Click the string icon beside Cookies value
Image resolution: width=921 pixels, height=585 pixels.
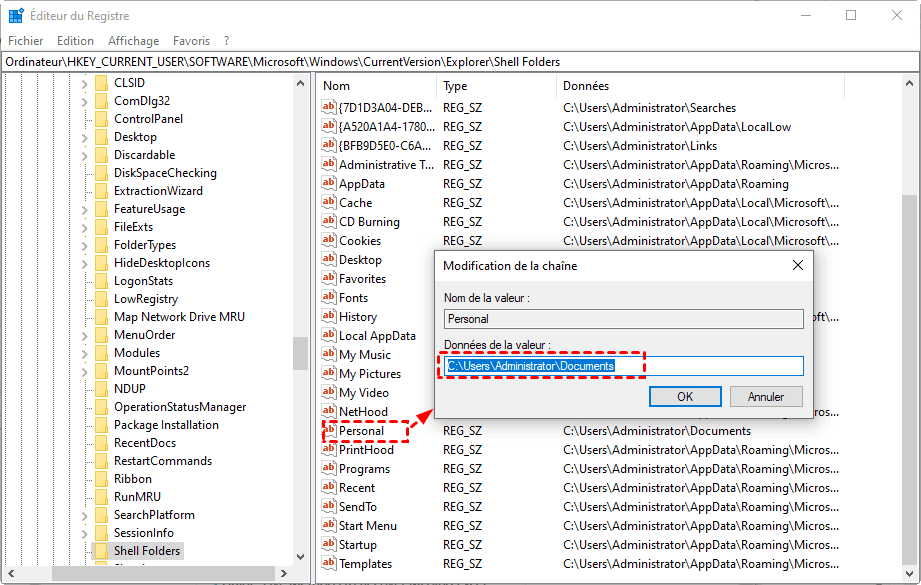(328, 240)
